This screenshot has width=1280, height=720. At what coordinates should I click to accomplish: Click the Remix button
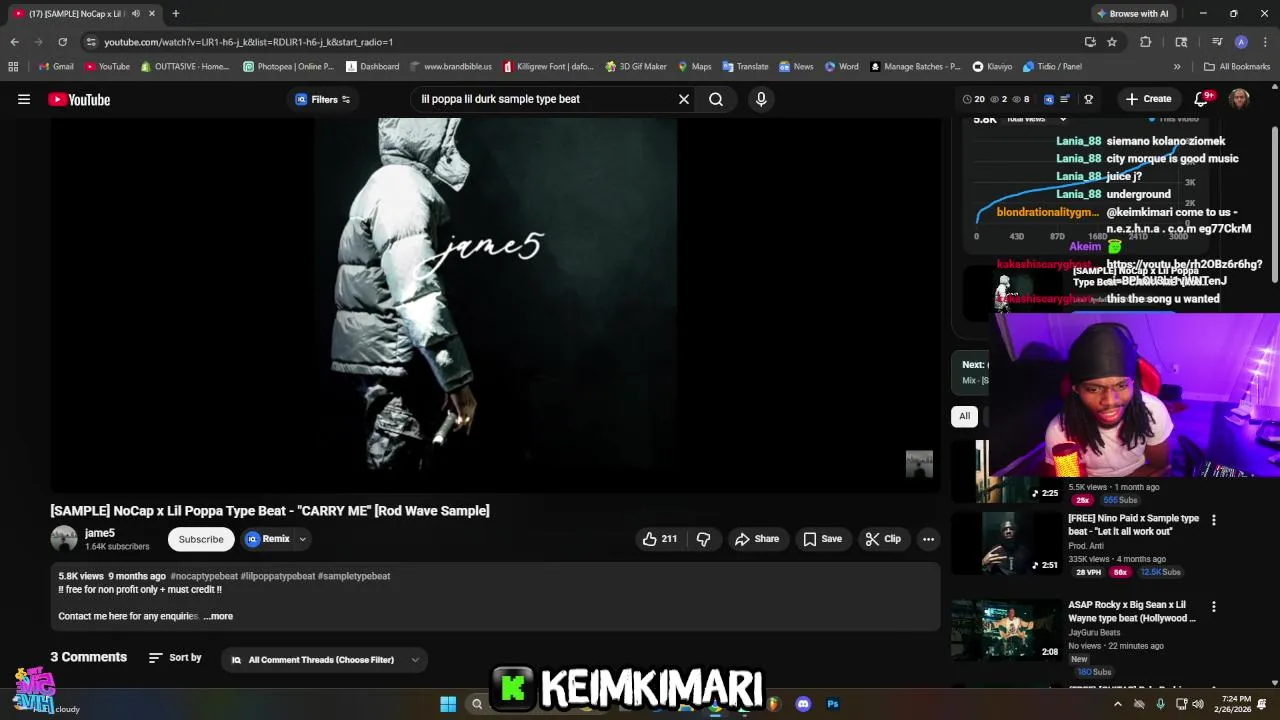pos(268,539)
